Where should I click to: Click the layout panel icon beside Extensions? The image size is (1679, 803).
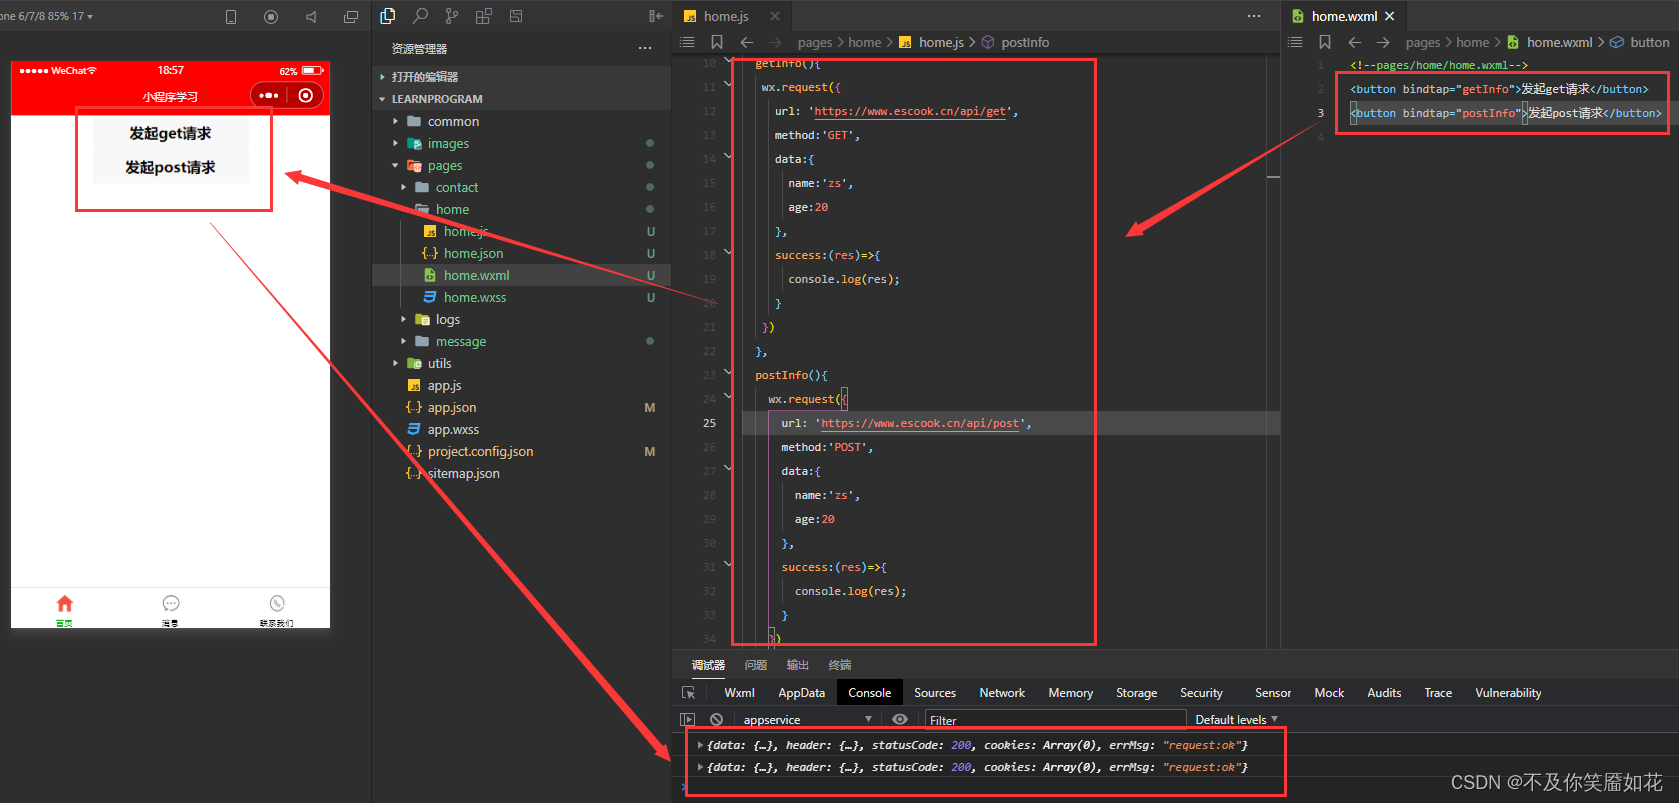(516, 16)
